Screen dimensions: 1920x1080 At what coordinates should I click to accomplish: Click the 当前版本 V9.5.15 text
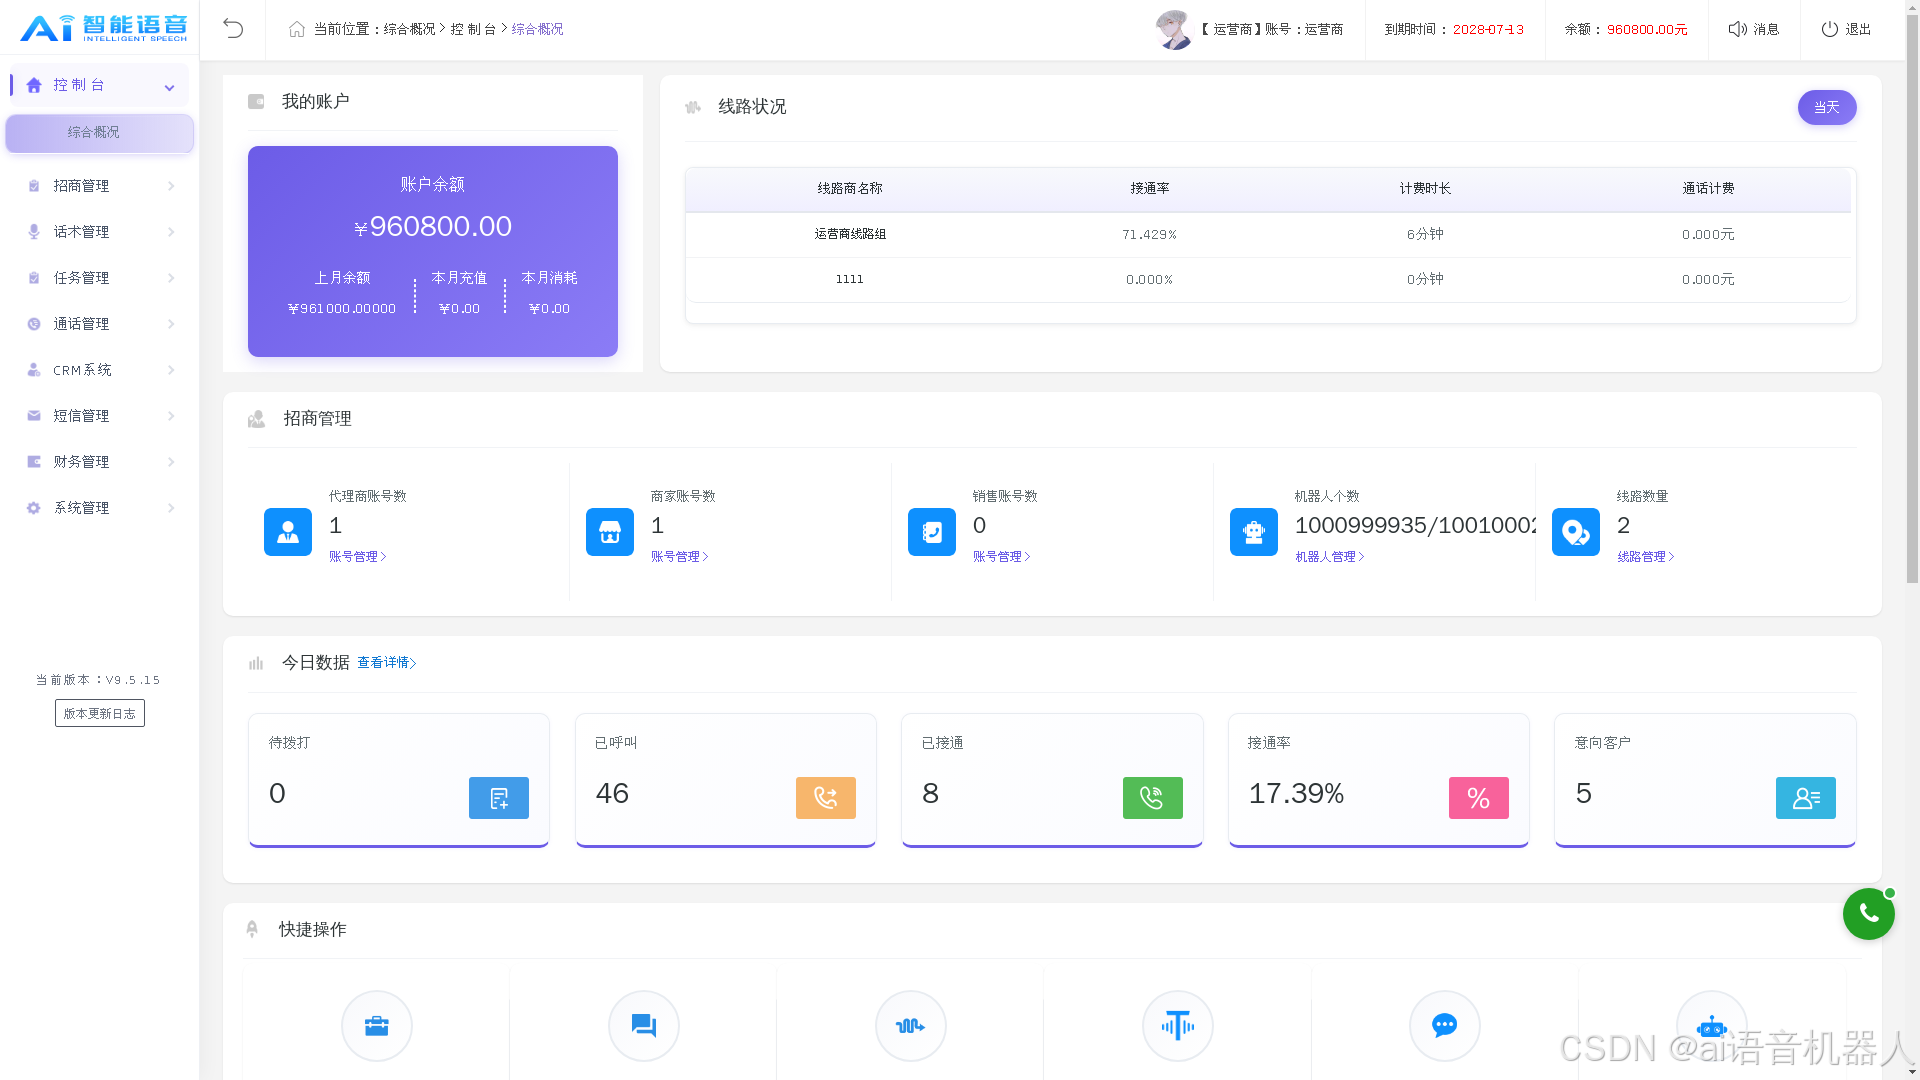tap(99, 680)
